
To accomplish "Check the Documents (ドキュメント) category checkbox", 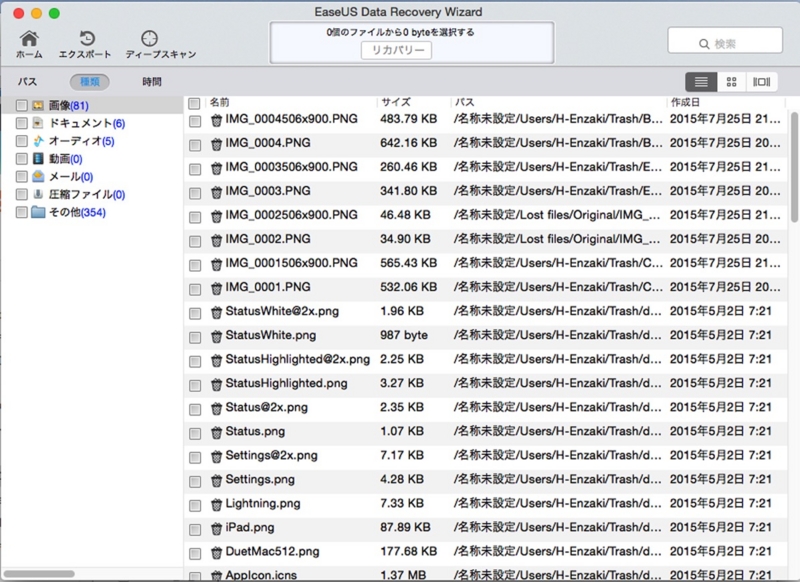I will pyautogui.click(x=21, y=123).
